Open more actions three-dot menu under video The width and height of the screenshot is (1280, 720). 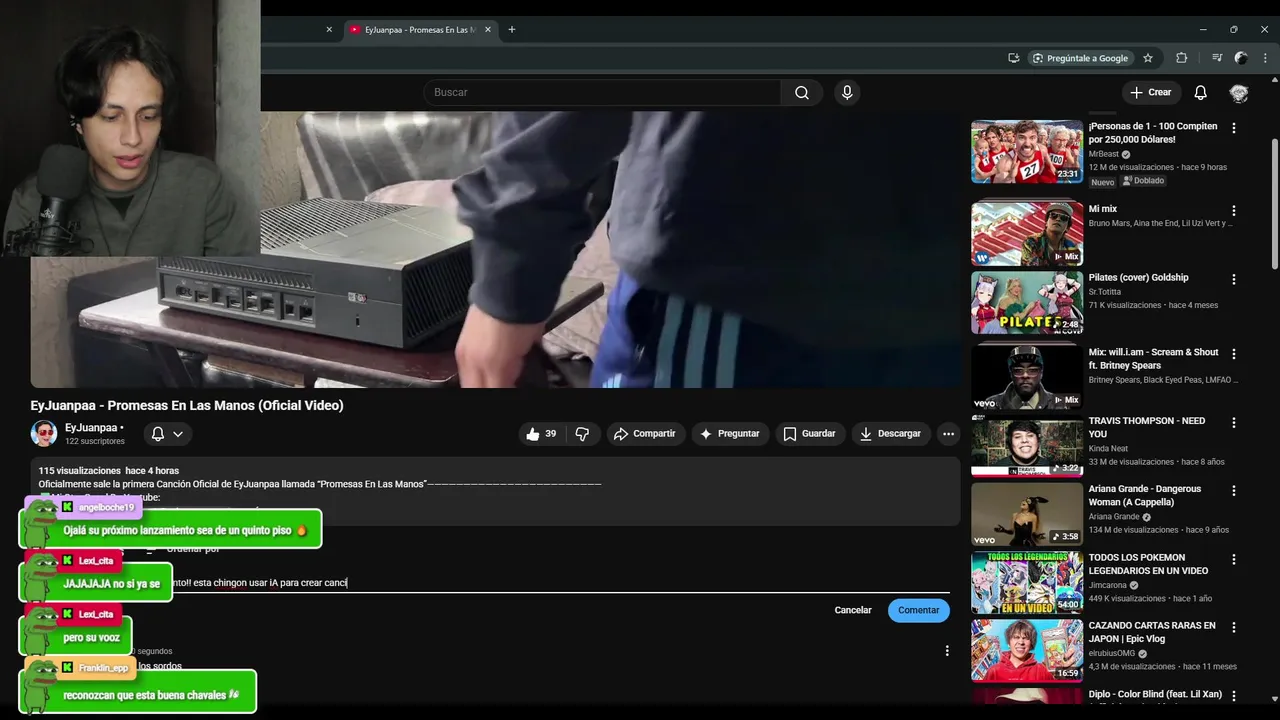tap(948, 434)
